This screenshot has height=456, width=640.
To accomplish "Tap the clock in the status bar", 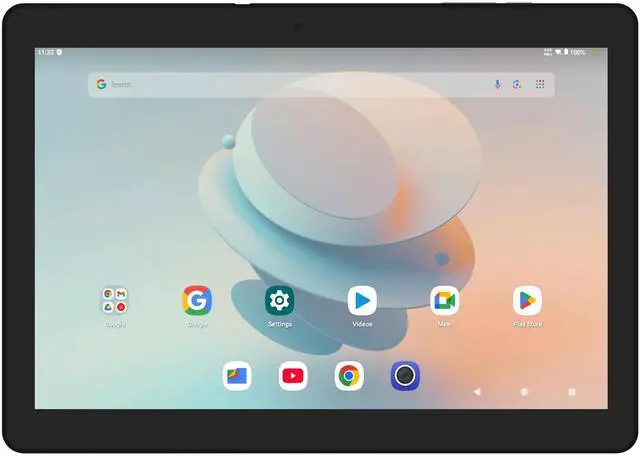I will [46, 52].
